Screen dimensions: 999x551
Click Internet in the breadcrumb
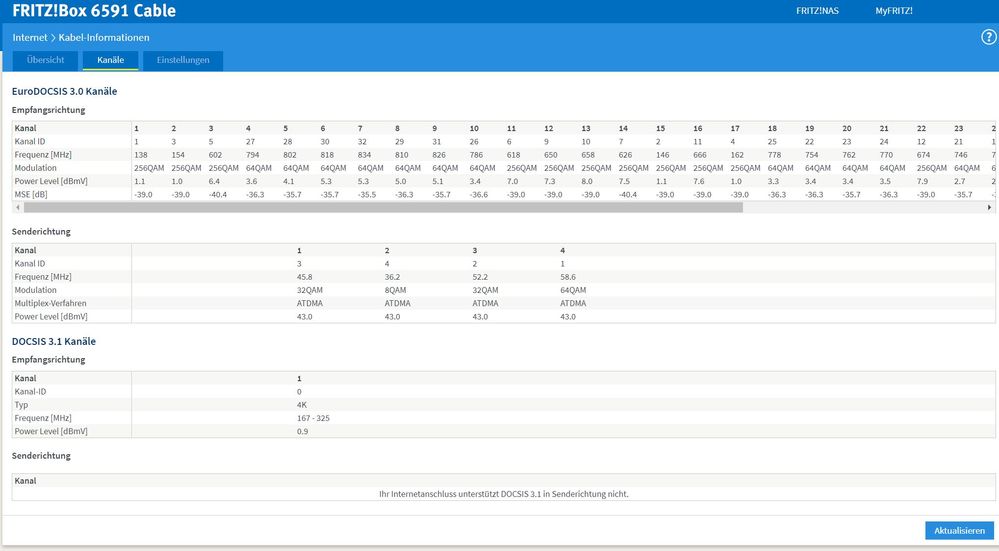30,38
